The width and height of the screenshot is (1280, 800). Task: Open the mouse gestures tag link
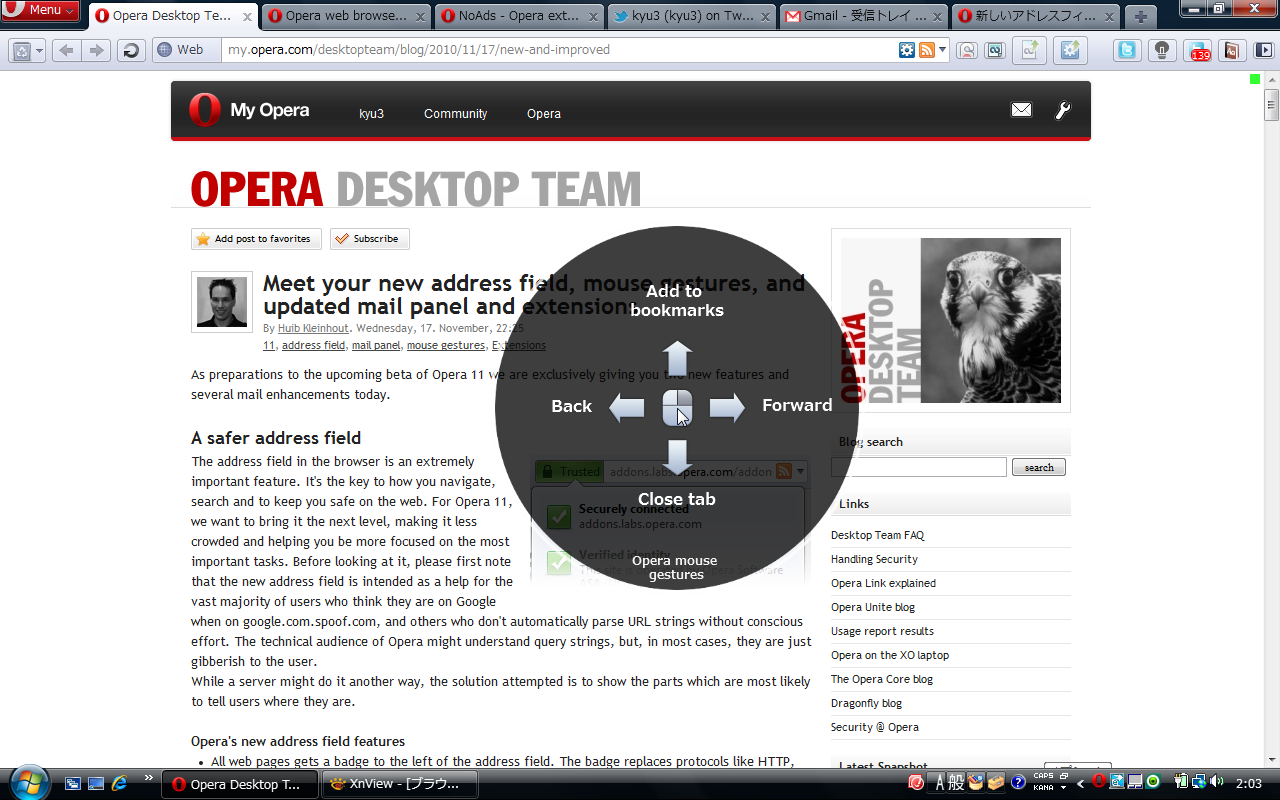[x=445, y=345]
